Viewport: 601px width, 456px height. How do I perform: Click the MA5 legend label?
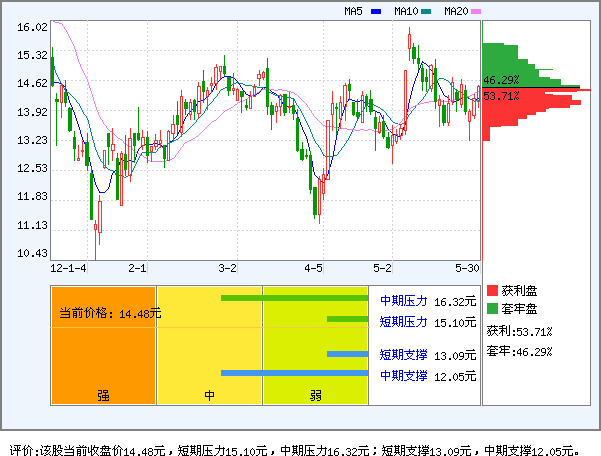353,11
